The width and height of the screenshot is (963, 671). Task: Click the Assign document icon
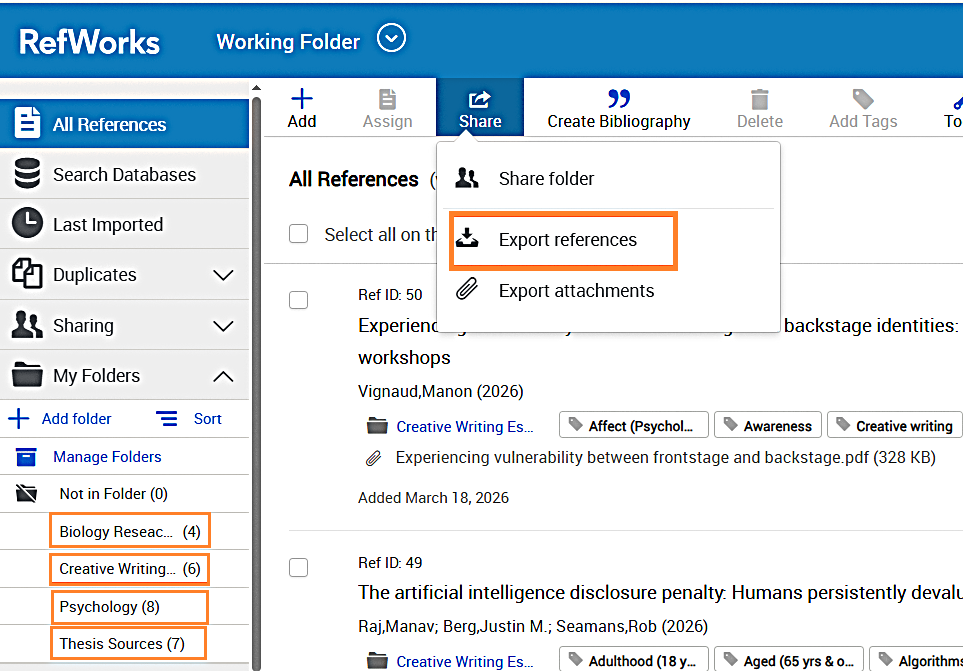click(387, 99)
